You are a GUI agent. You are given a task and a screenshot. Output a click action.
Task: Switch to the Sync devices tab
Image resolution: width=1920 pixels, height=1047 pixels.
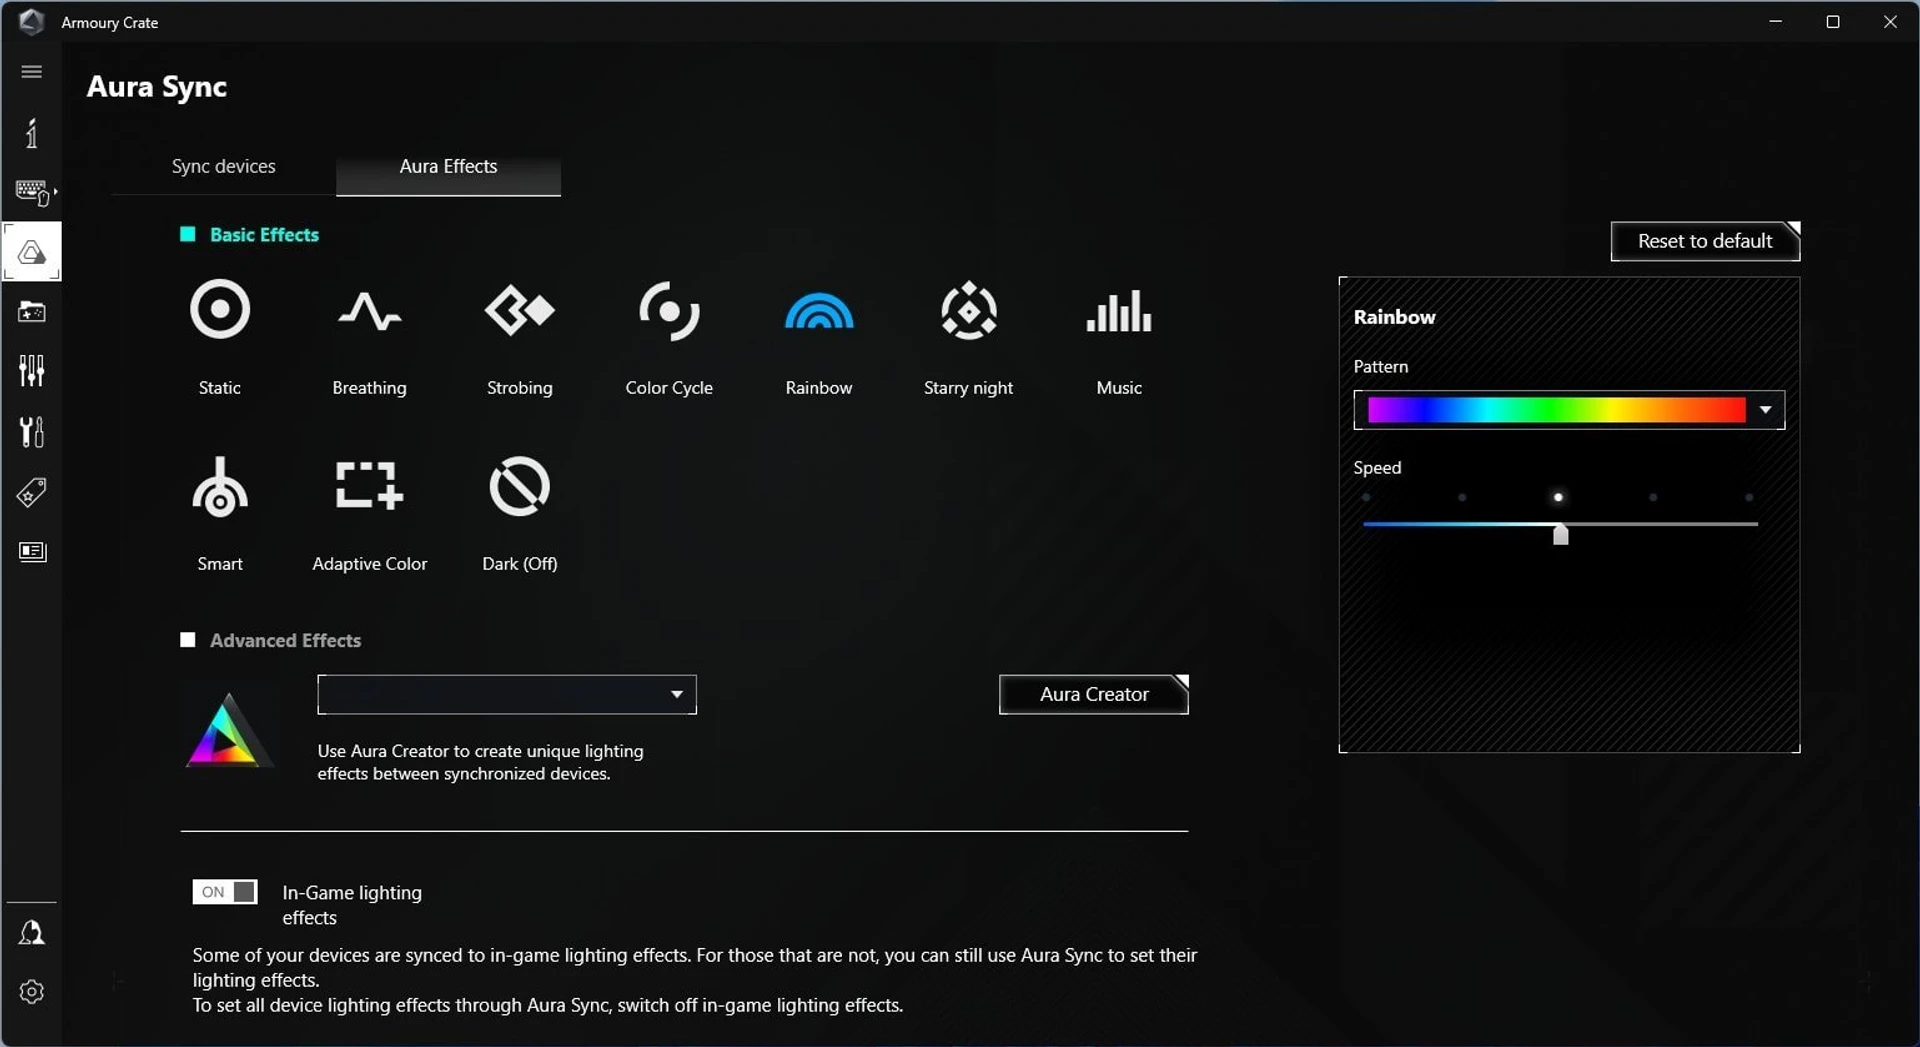tap(223, 166)
